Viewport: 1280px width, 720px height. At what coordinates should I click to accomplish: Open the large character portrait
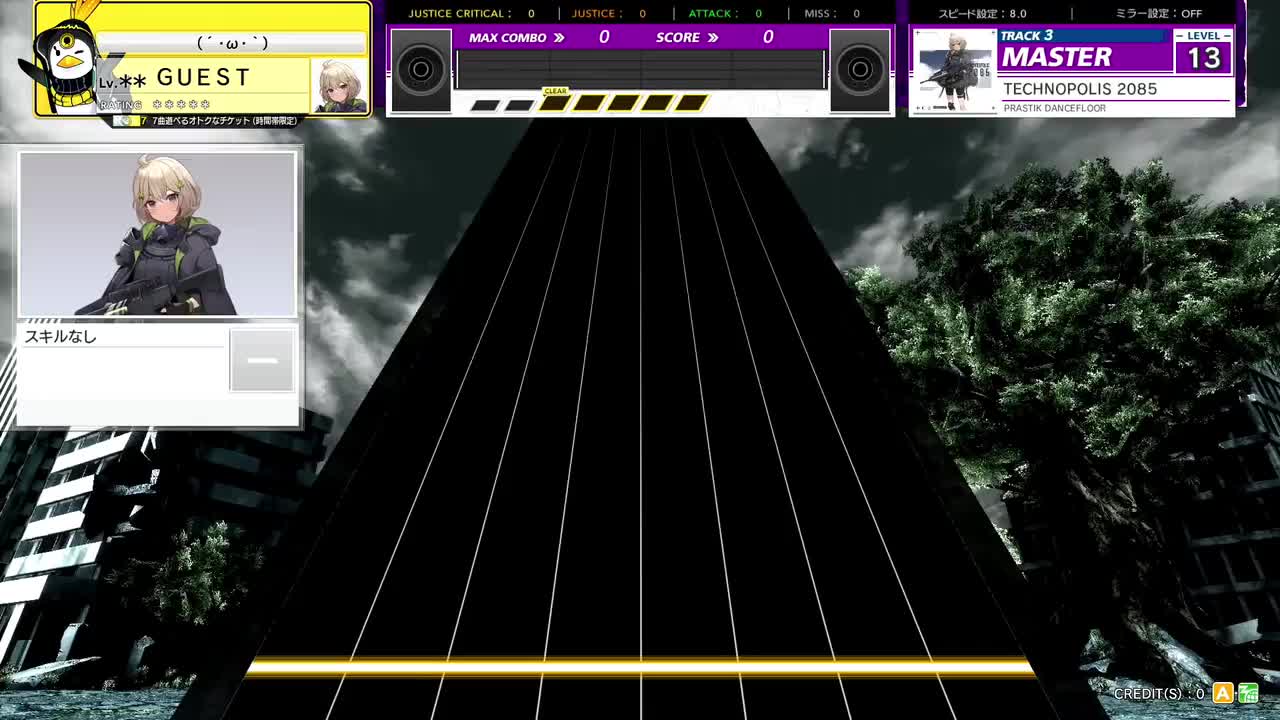158,234
